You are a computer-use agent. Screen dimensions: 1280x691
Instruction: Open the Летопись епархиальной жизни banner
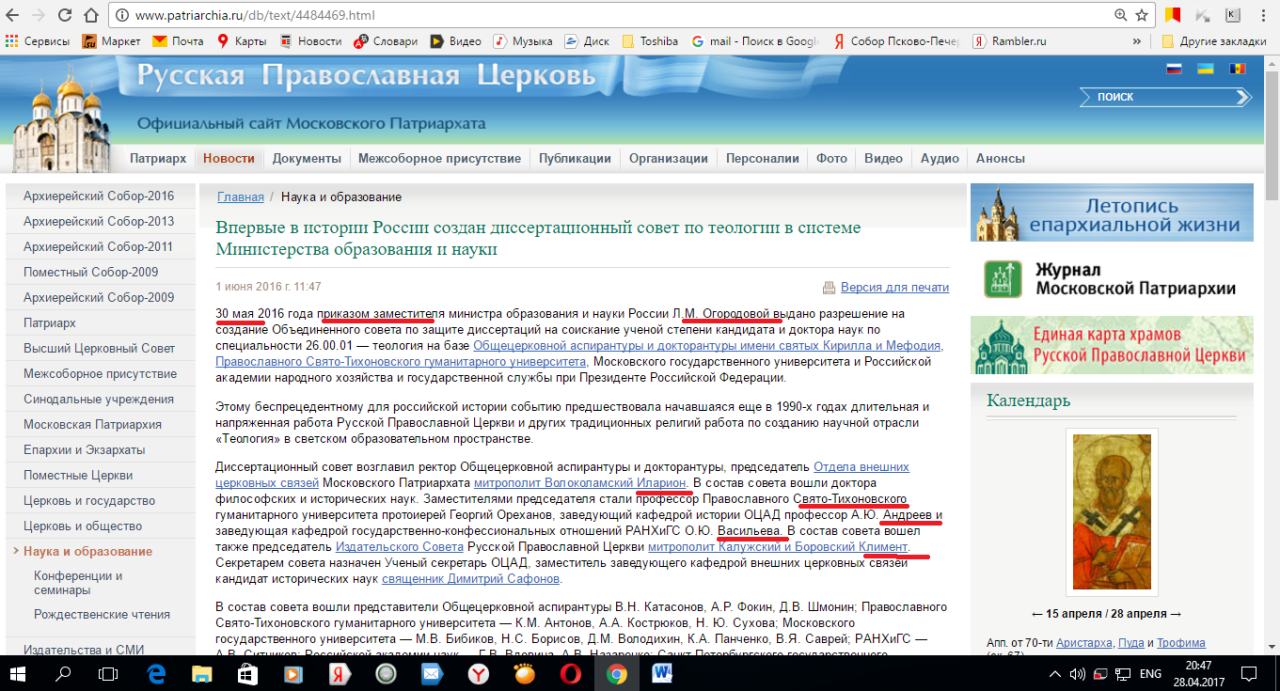pos(1112,213)
